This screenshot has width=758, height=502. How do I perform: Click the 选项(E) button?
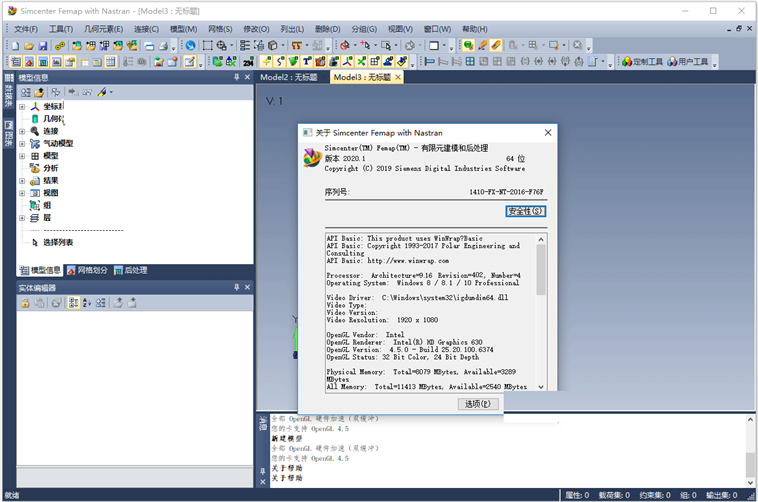(x=477, y=404)
